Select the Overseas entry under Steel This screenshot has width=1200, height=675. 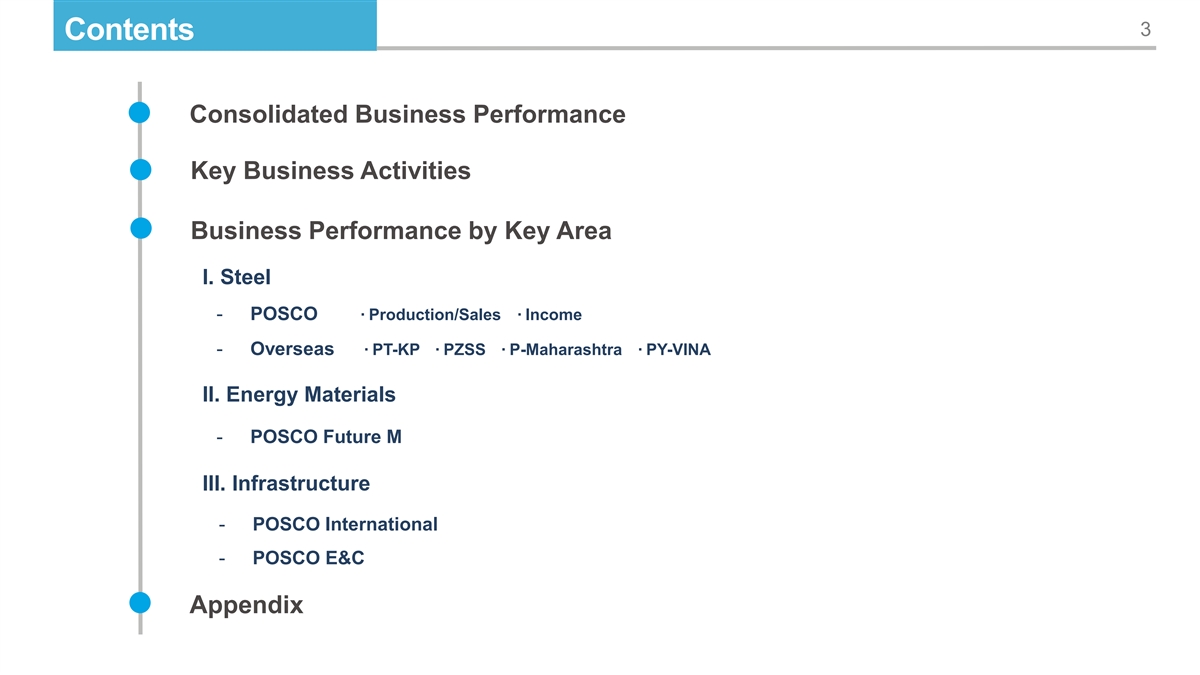coord(292,350)
